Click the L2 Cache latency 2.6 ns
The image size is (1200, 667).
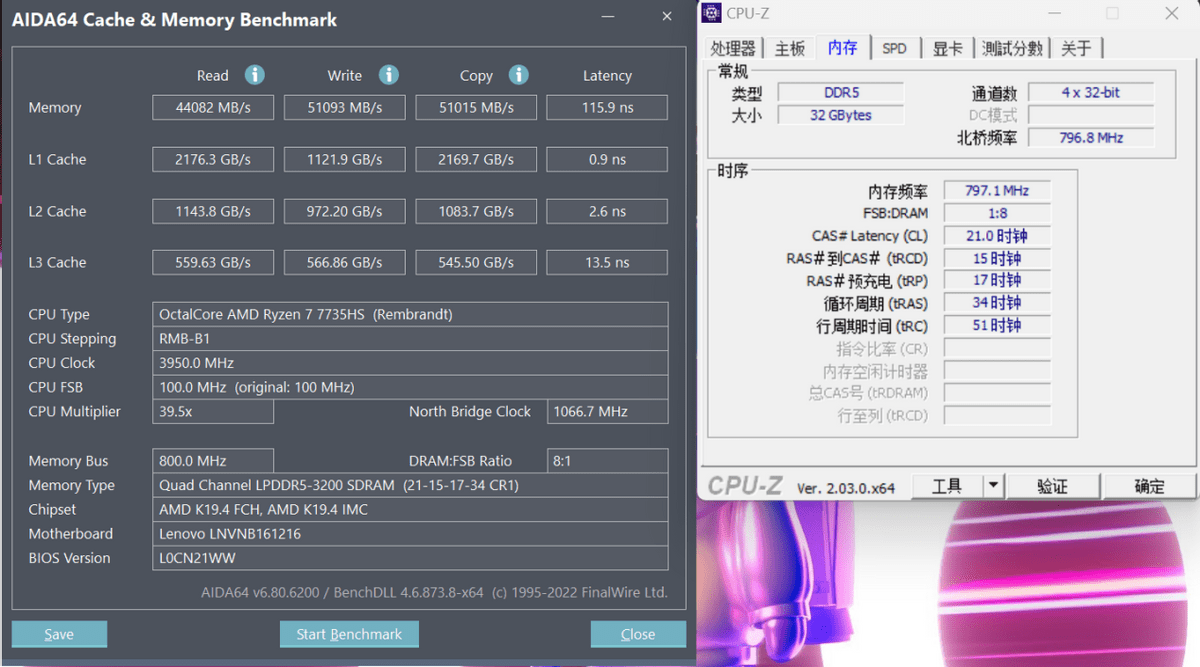point(607,211)
